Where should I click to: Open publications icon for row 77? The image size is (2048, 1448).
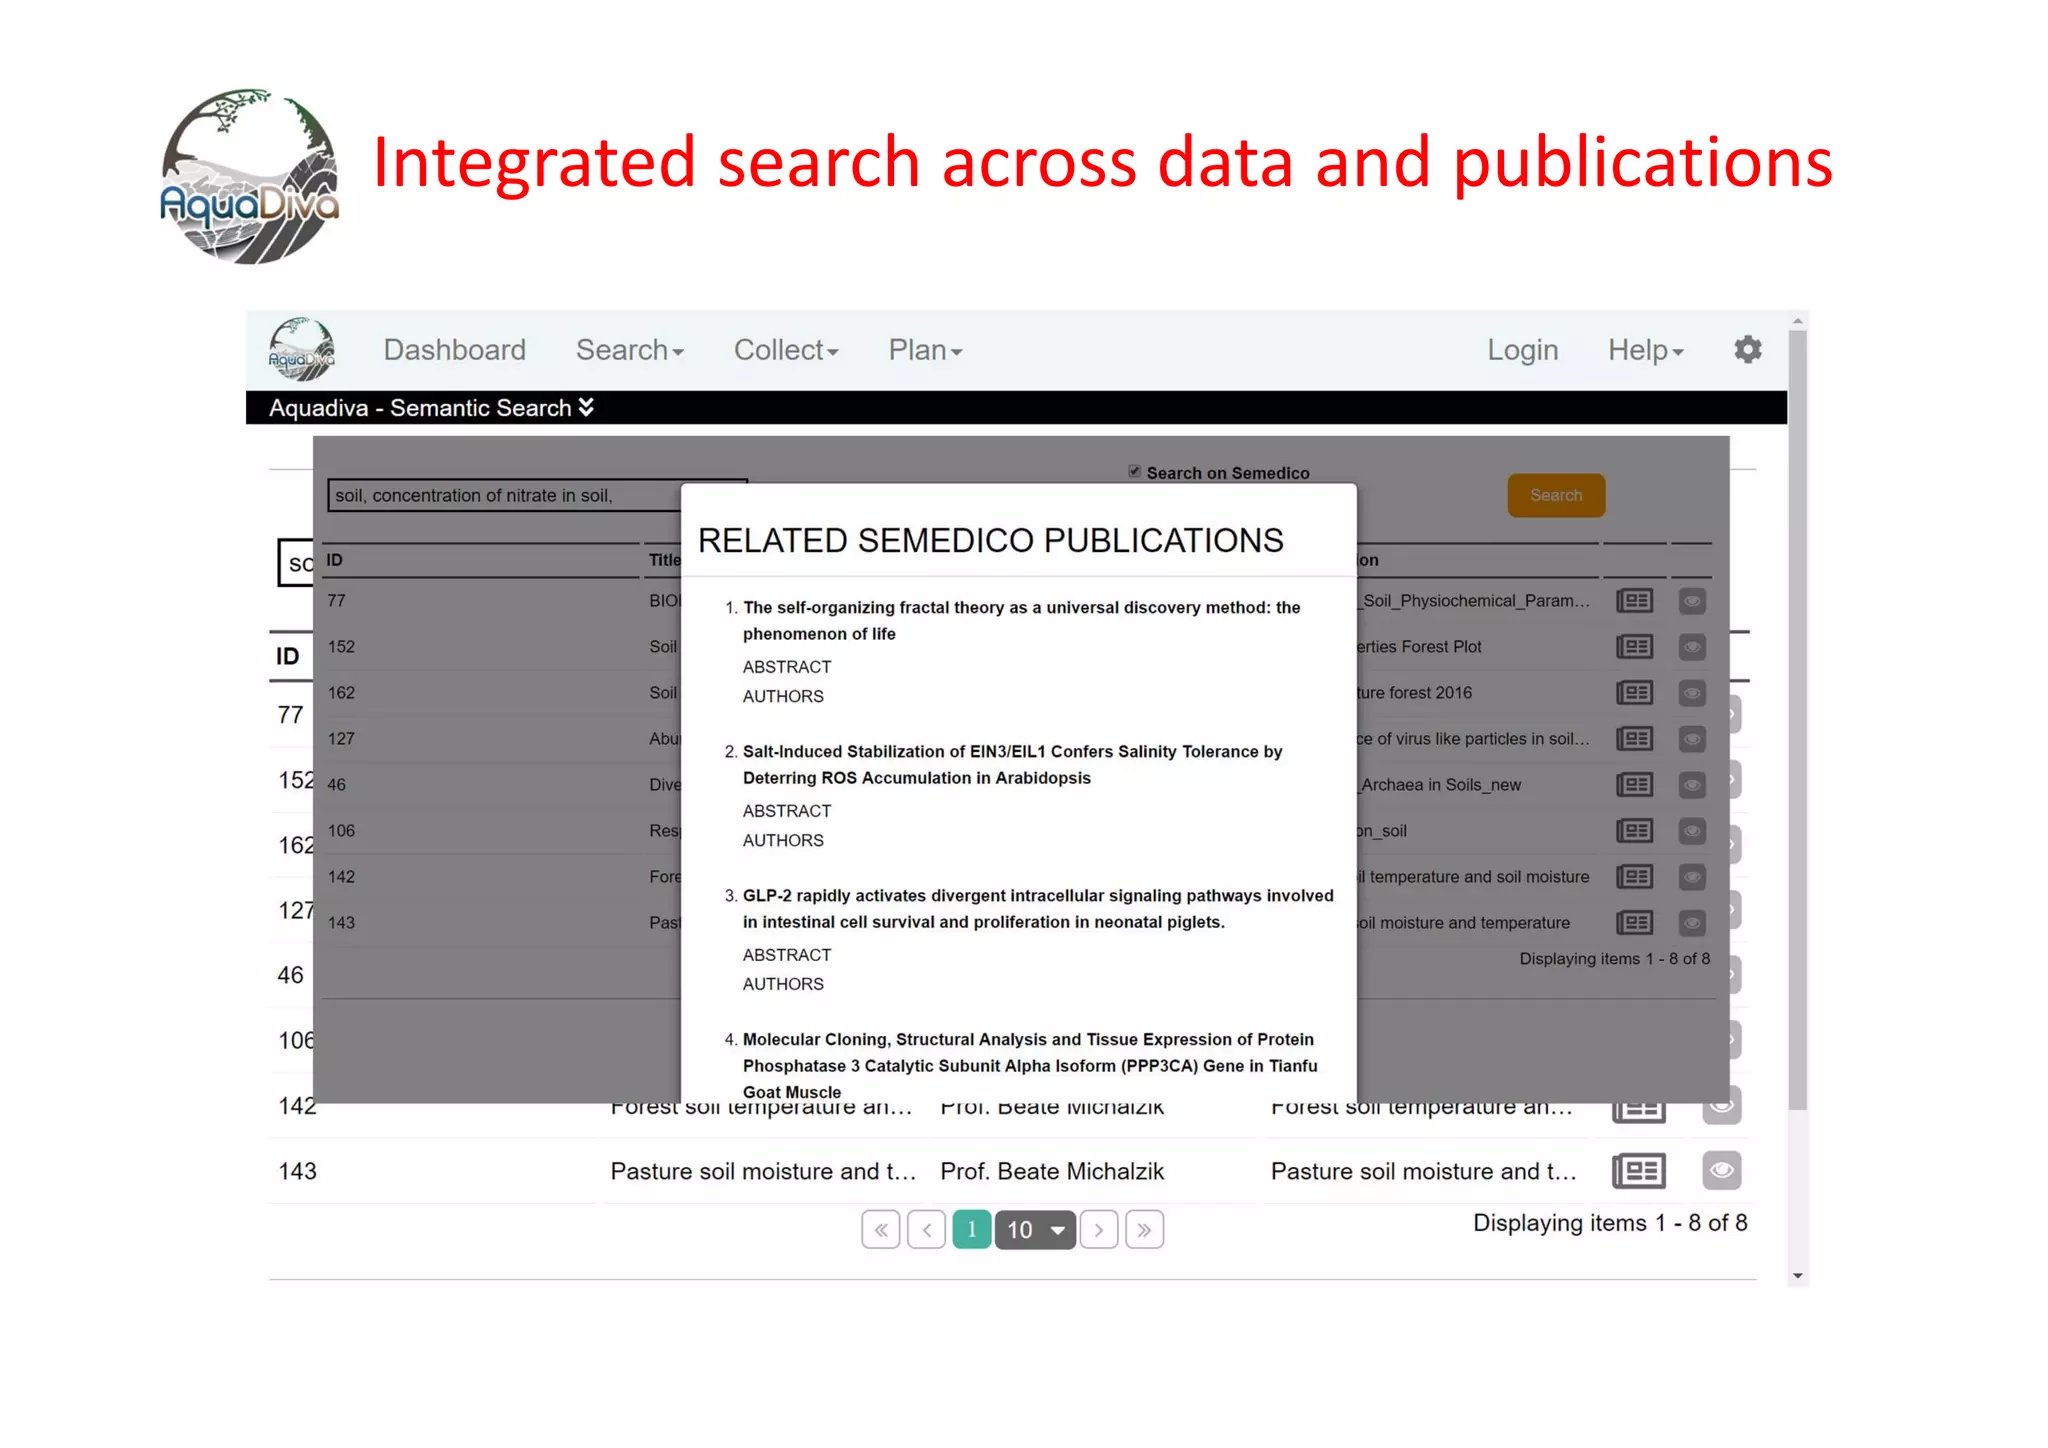point(1634,601)
